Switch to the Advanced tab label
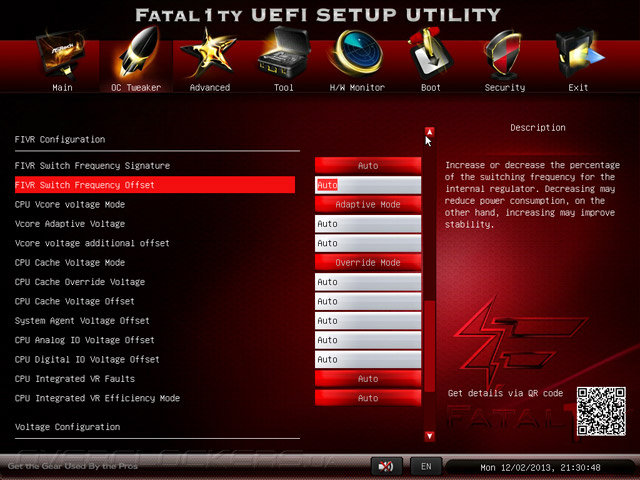Viewport: 640px width, 480px height. click(210, 87)
